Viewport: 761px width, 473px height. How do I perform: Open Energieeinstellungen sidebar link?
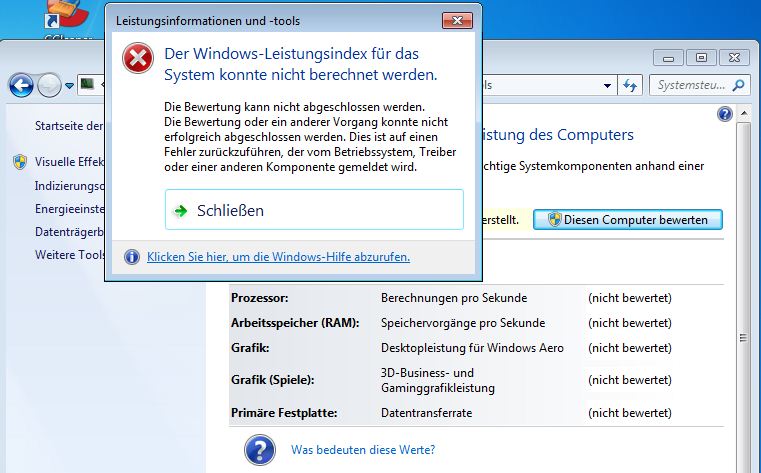(x=69, y=209)
